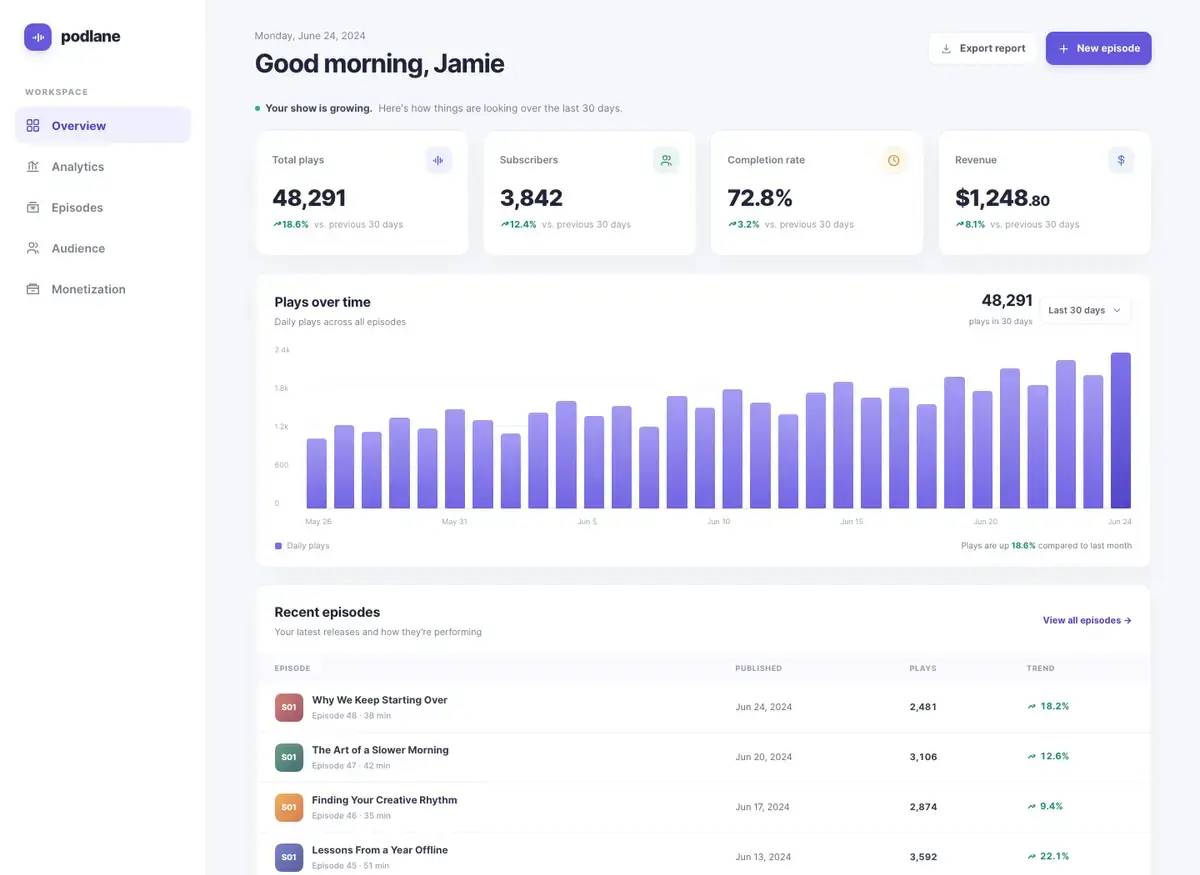Click the S01 artwork for Finding Your Creative Rhythm

(x=289, y=807)
